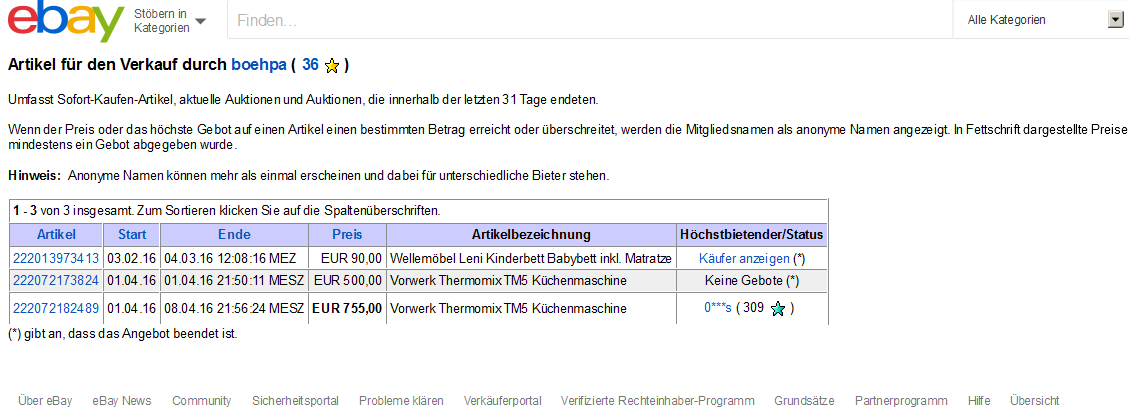Screen dimensions: 1129x417
Task: Open eBay News footer link
Action: point(122,400)
